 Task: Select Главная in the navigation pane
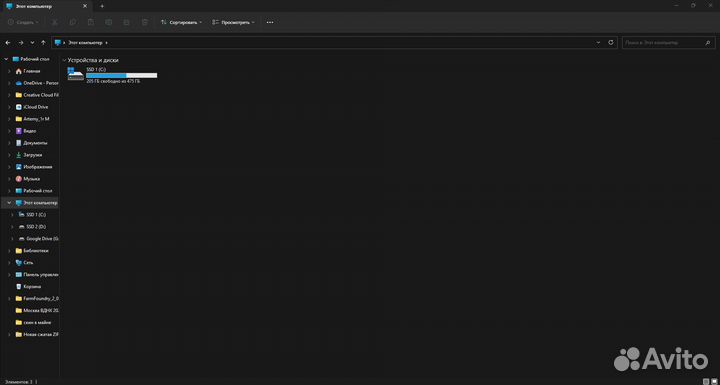click(32, 71)
